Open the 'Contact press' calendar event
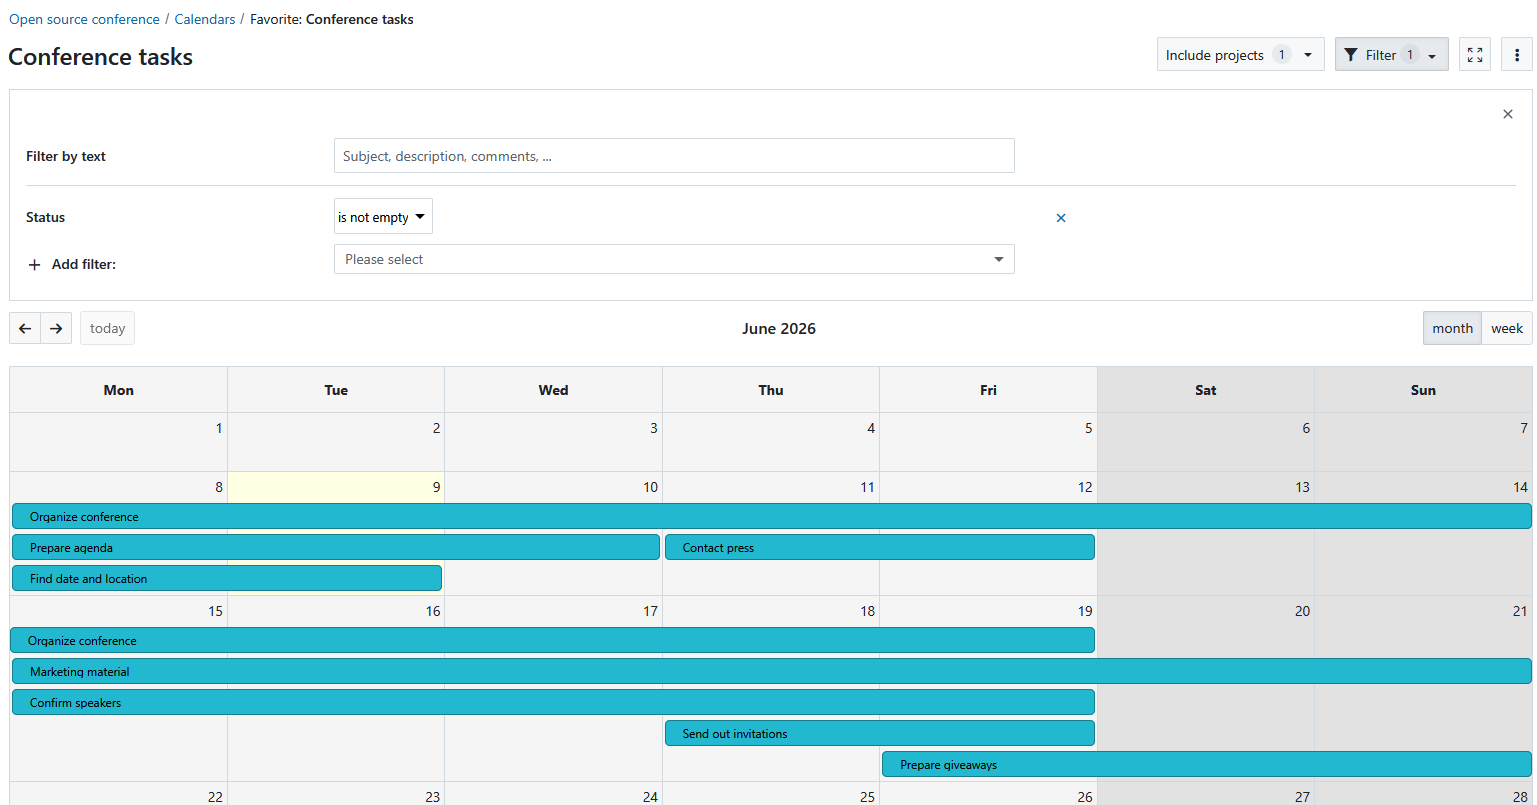This screenshot has width=1537, height=805. pyautogui.click(x=880, y=547)
